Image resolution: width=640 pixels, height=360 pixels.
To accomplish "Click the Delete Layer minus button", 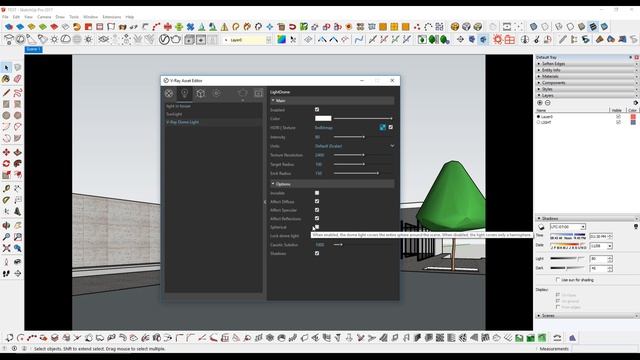I will pyautogui.click(x=548, y=103).
